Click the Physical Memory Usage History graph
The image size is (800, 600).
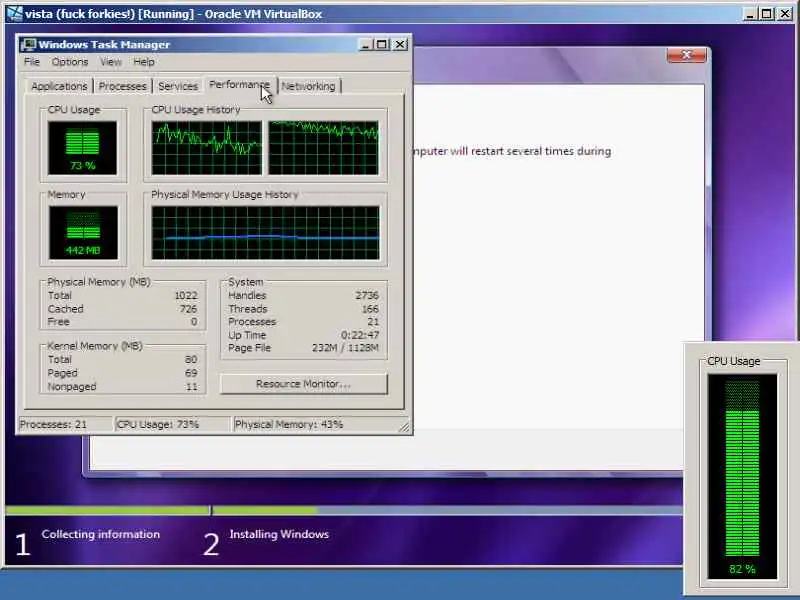pos(265,233)
